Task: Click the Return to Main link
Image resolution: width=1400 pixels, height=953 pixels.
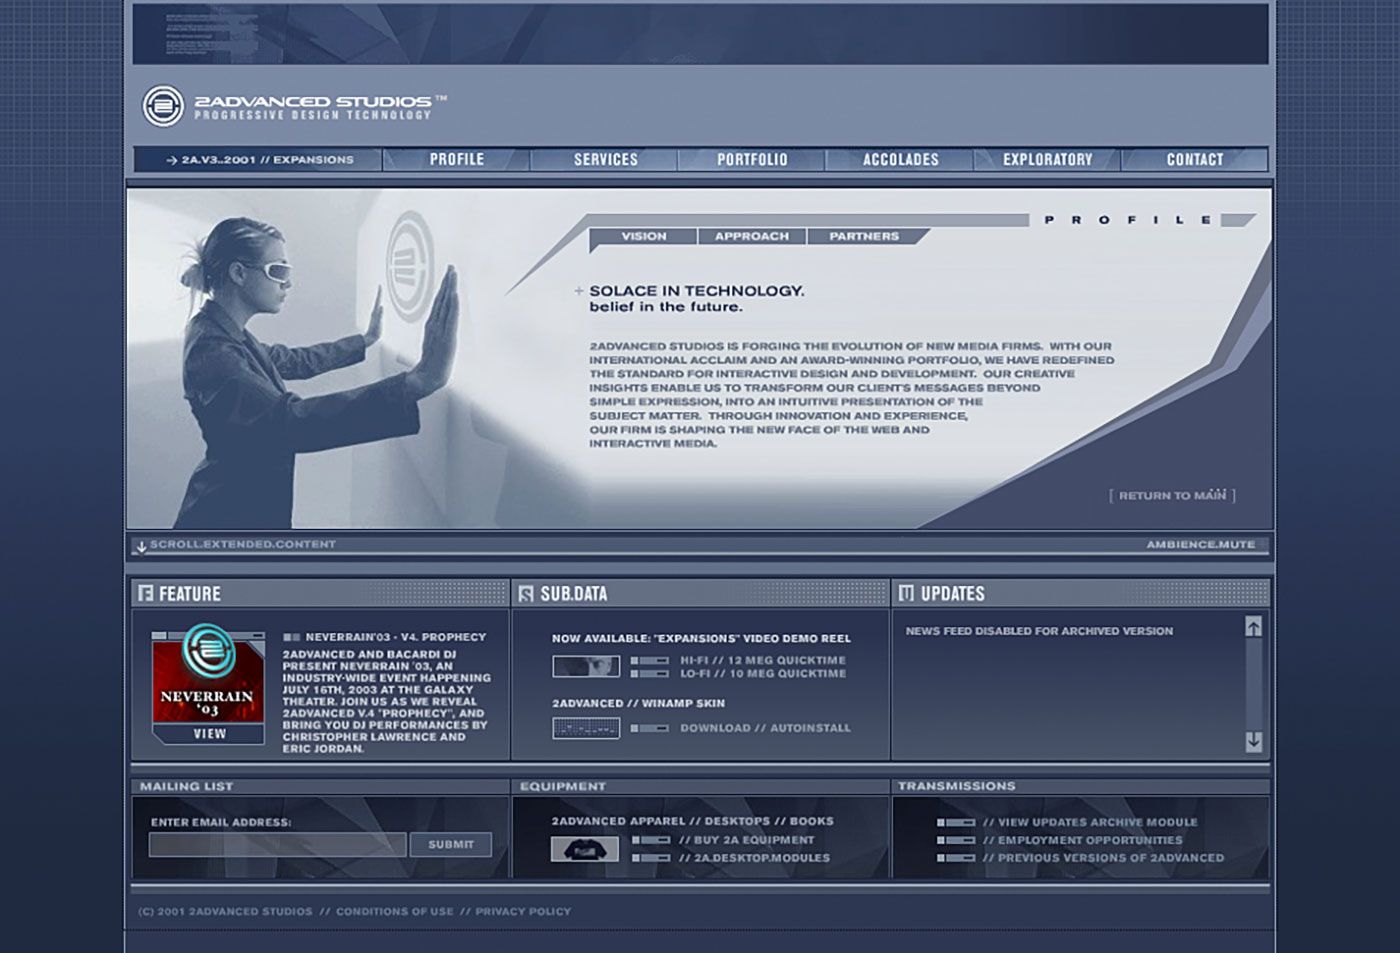Action: click(x=1172, y=495)
